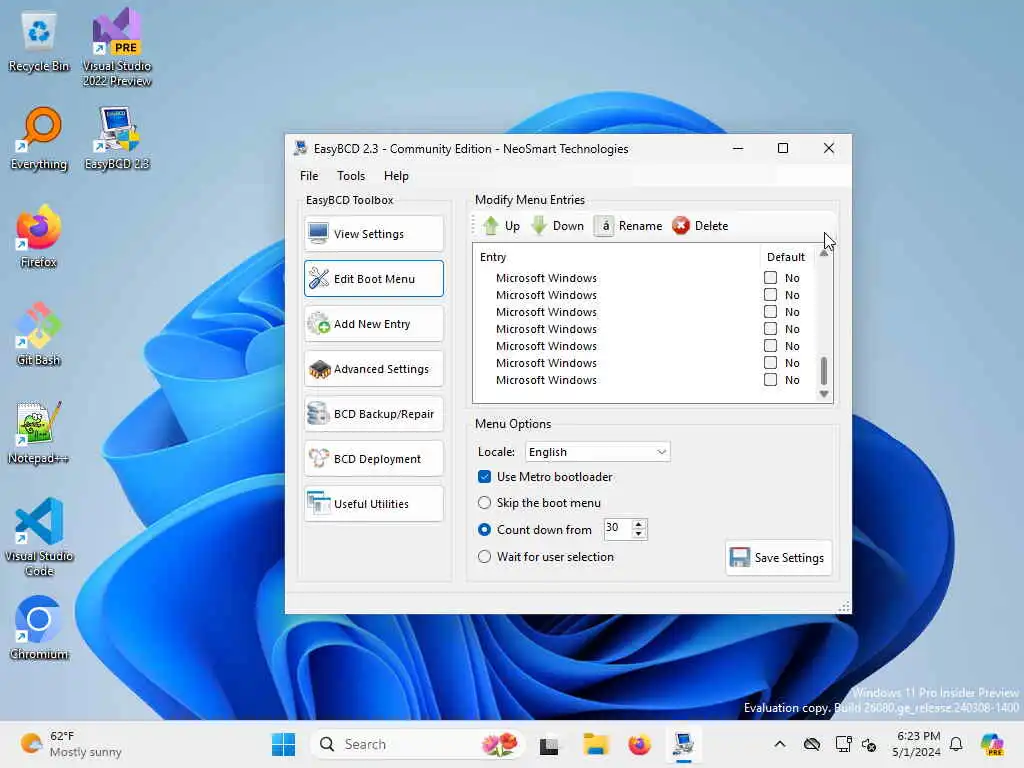The width and height of the screenshot is (1024, 768).
Task: Click the cloud sync tray icon
Action: coord(812,744)
